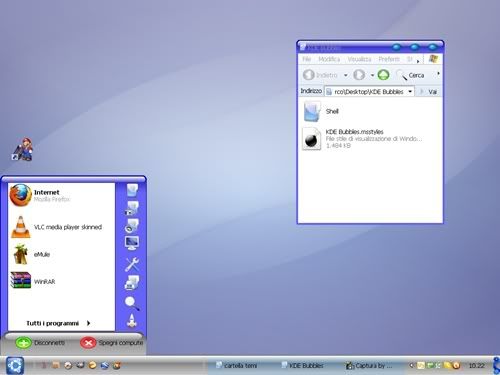The image size is (500, 375).
Task: Click the magnifier search icon in start menu
Action: point(132,303)
